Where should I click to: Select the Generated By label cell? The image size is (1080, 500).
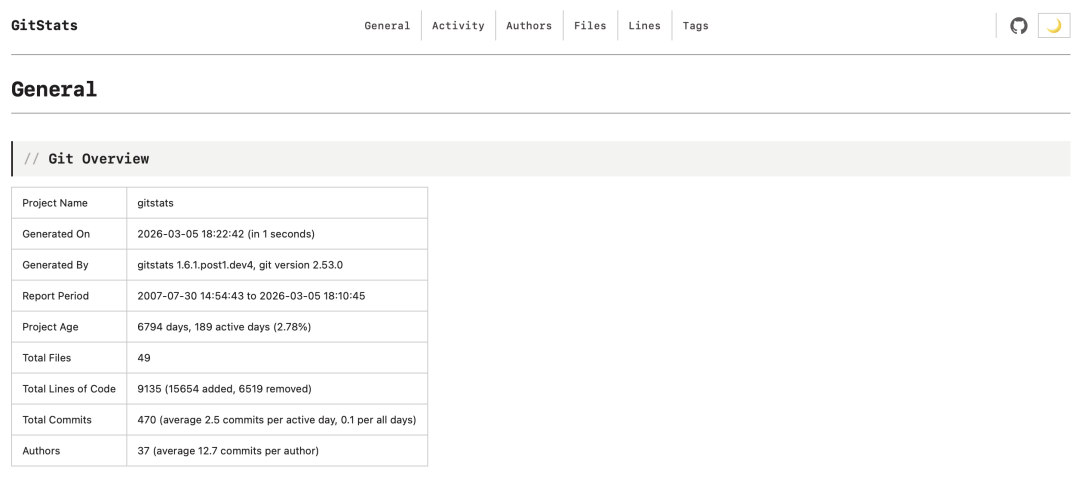69,265
